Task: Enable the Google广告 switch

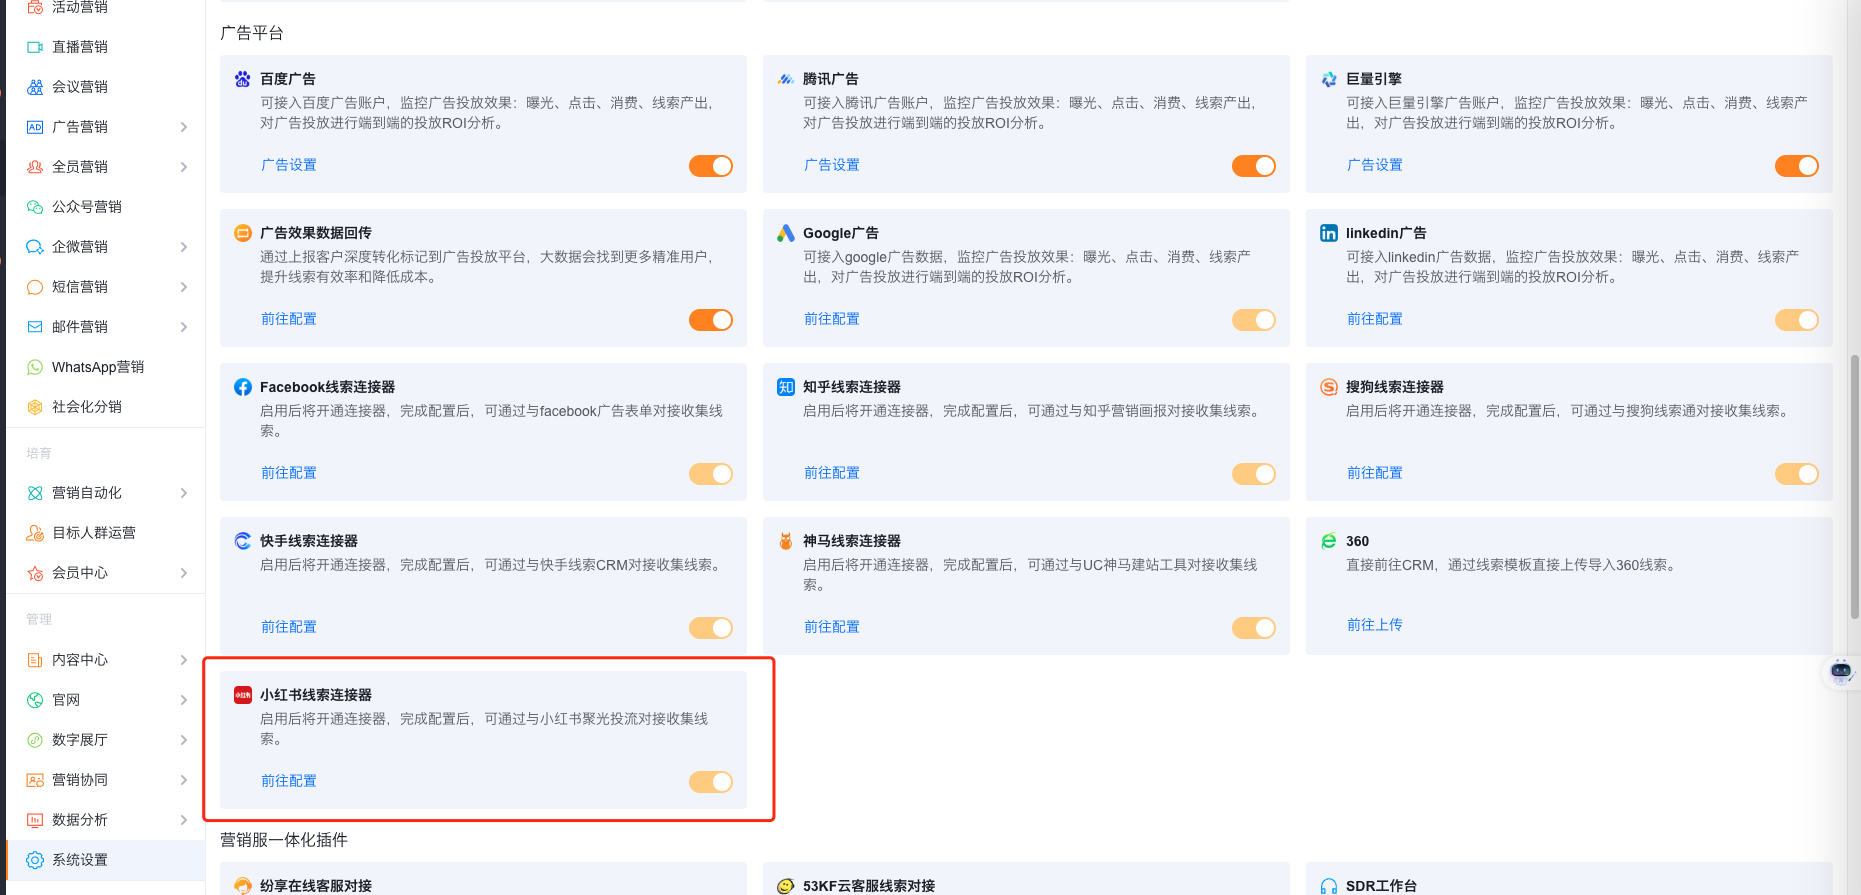Action: point(1254,320)
